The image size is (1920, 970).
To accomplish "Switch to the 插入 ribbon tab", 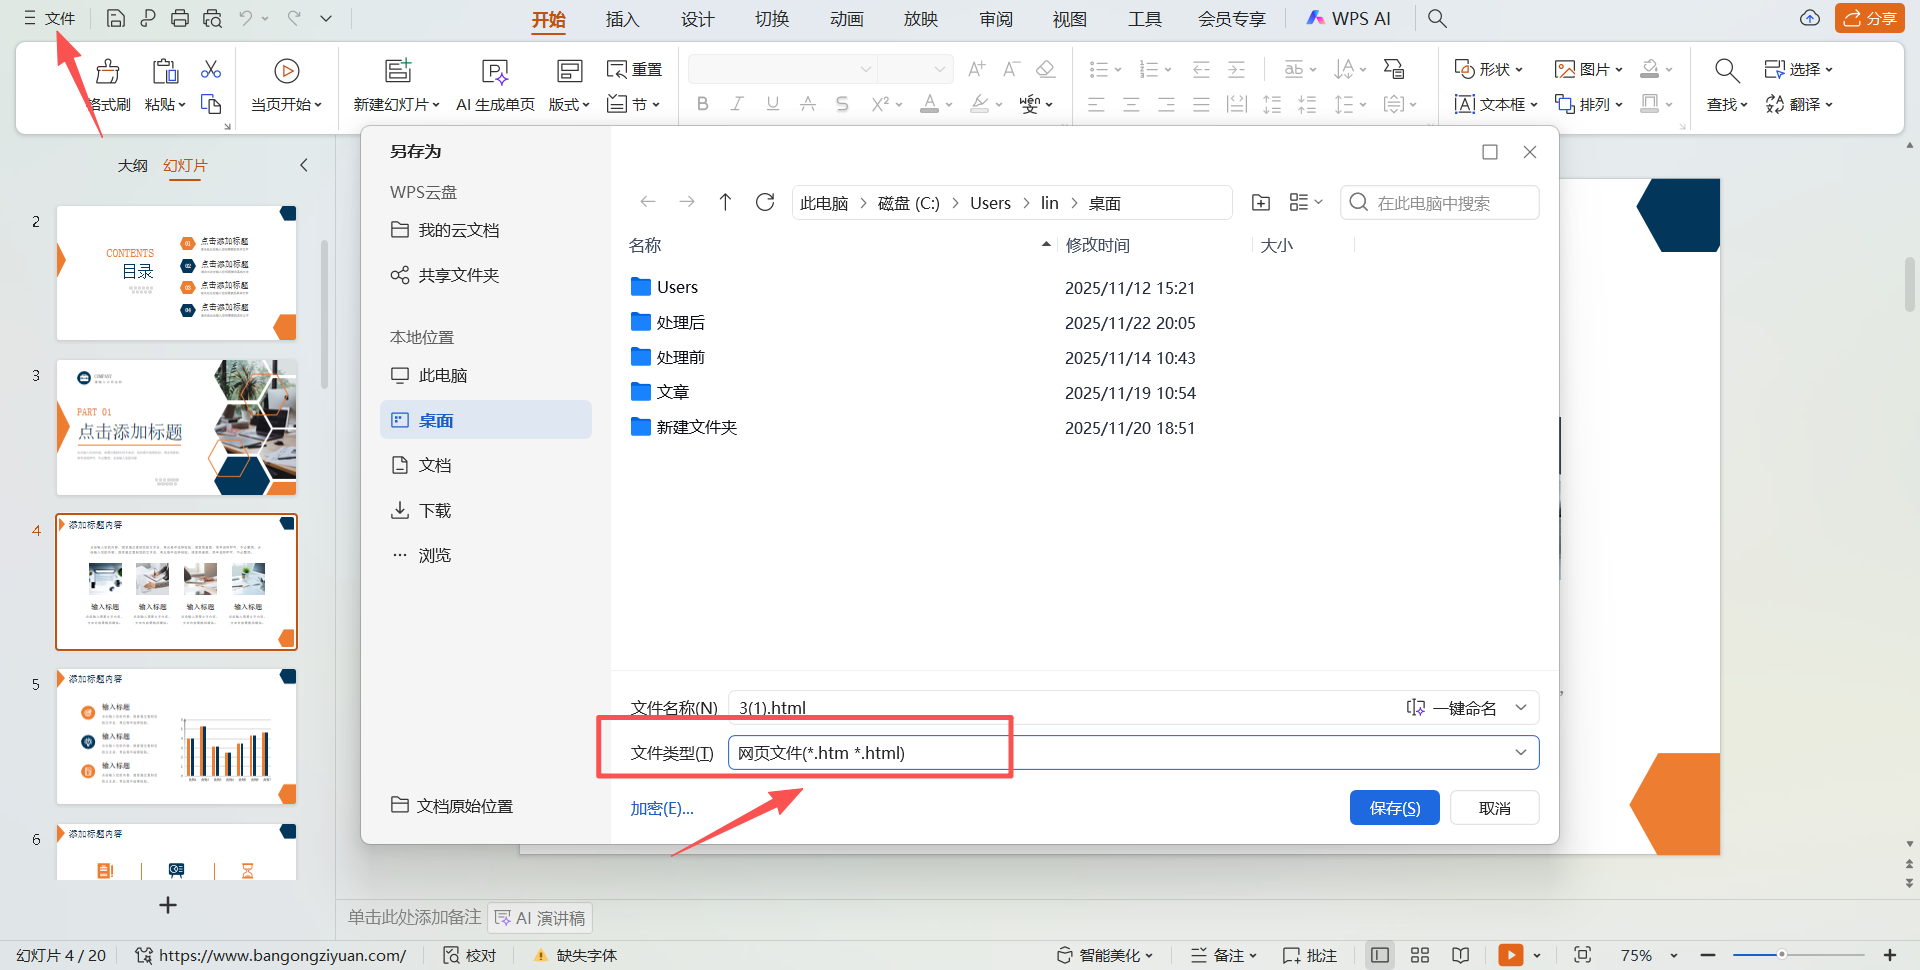I will [622, 18].
